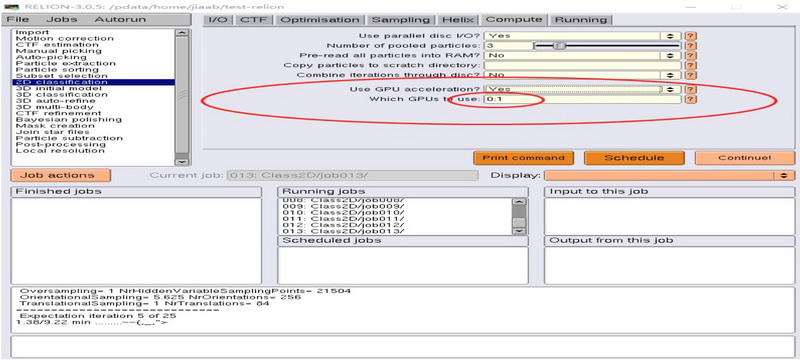Open the File menu
The image size is (800, 363).
pyautogui.click(x=18, y=19)
